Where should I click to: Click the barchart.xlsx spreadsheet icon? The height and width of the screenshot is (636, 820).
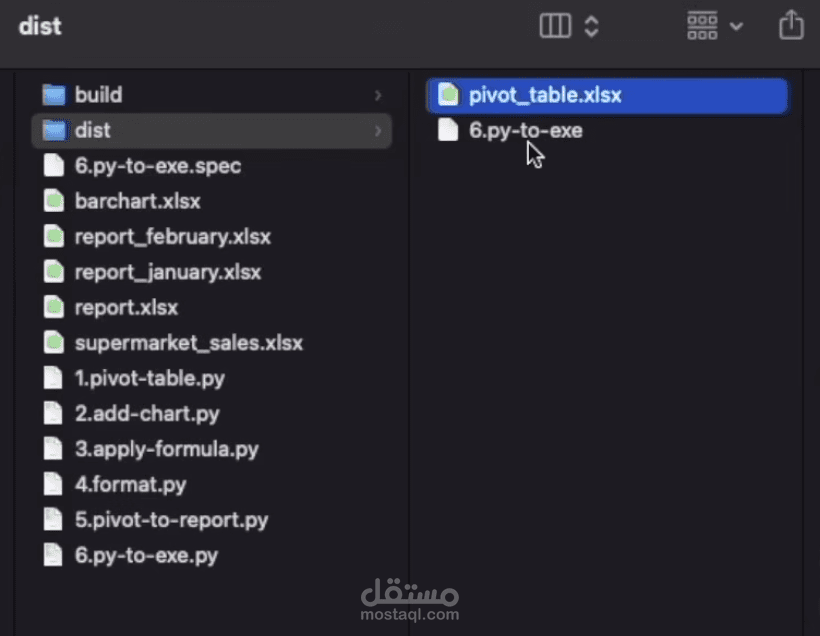coord(54,202)
